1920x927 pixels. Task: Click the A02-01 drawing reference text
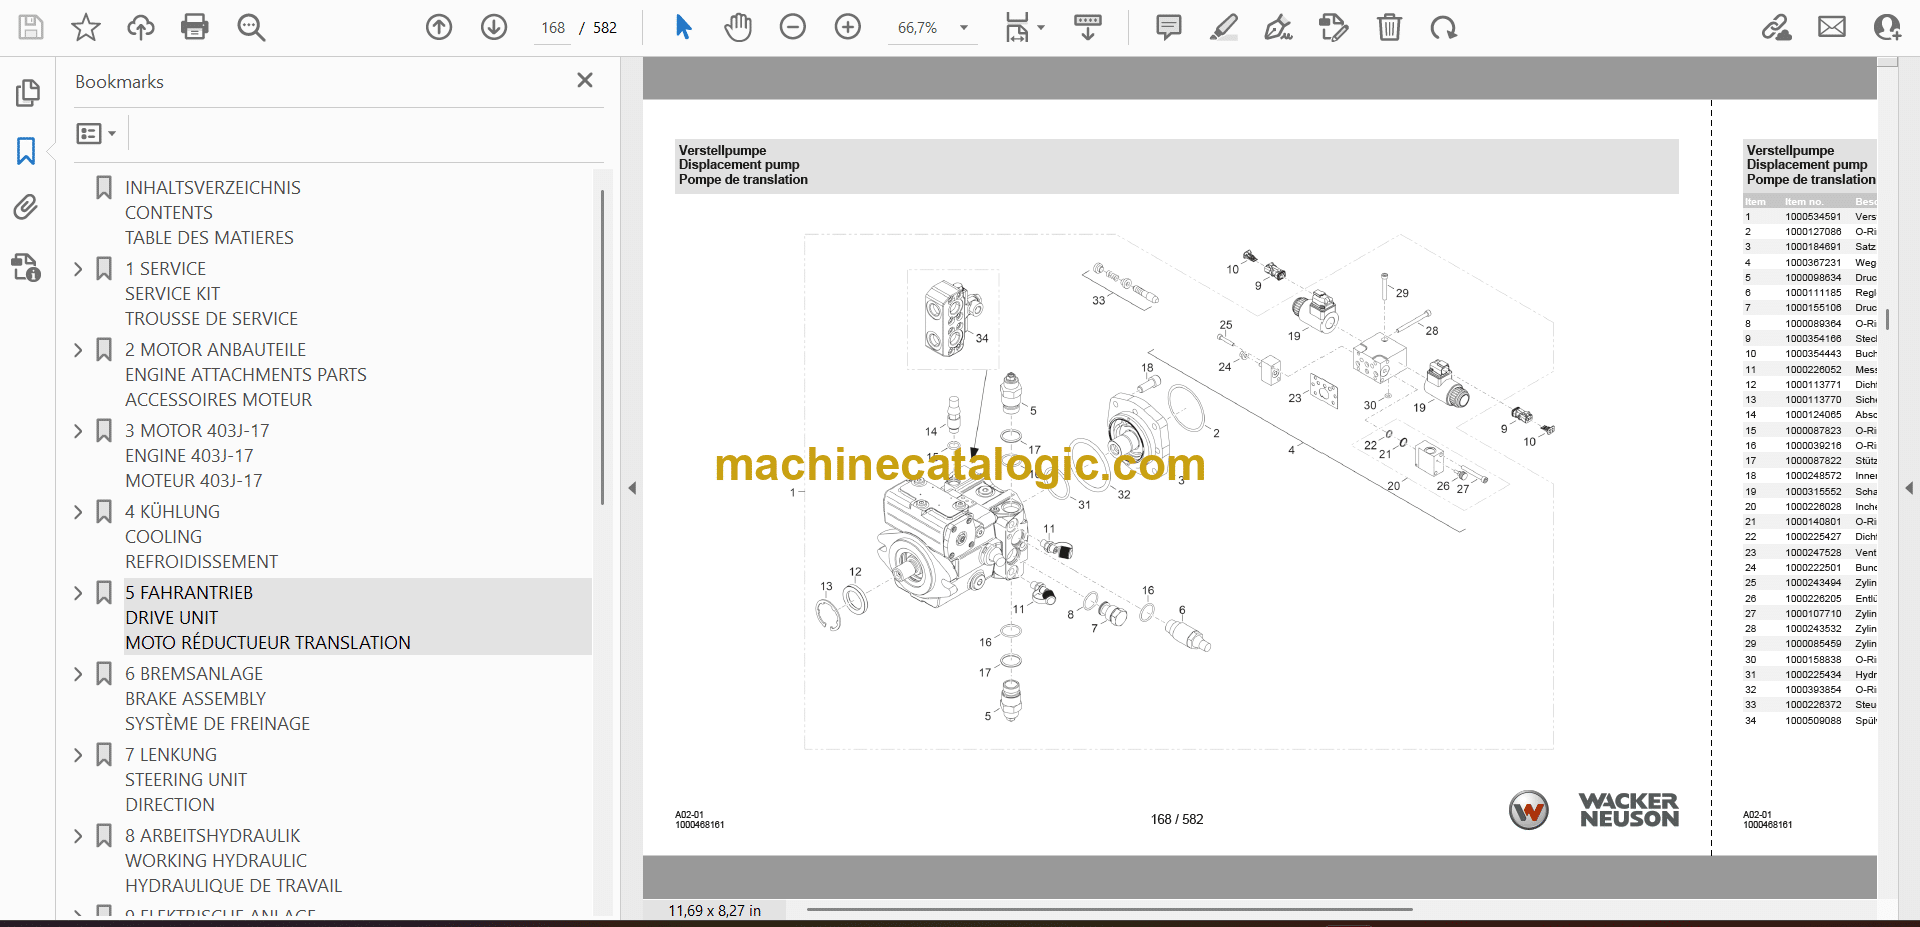click(x=689, y=815)
